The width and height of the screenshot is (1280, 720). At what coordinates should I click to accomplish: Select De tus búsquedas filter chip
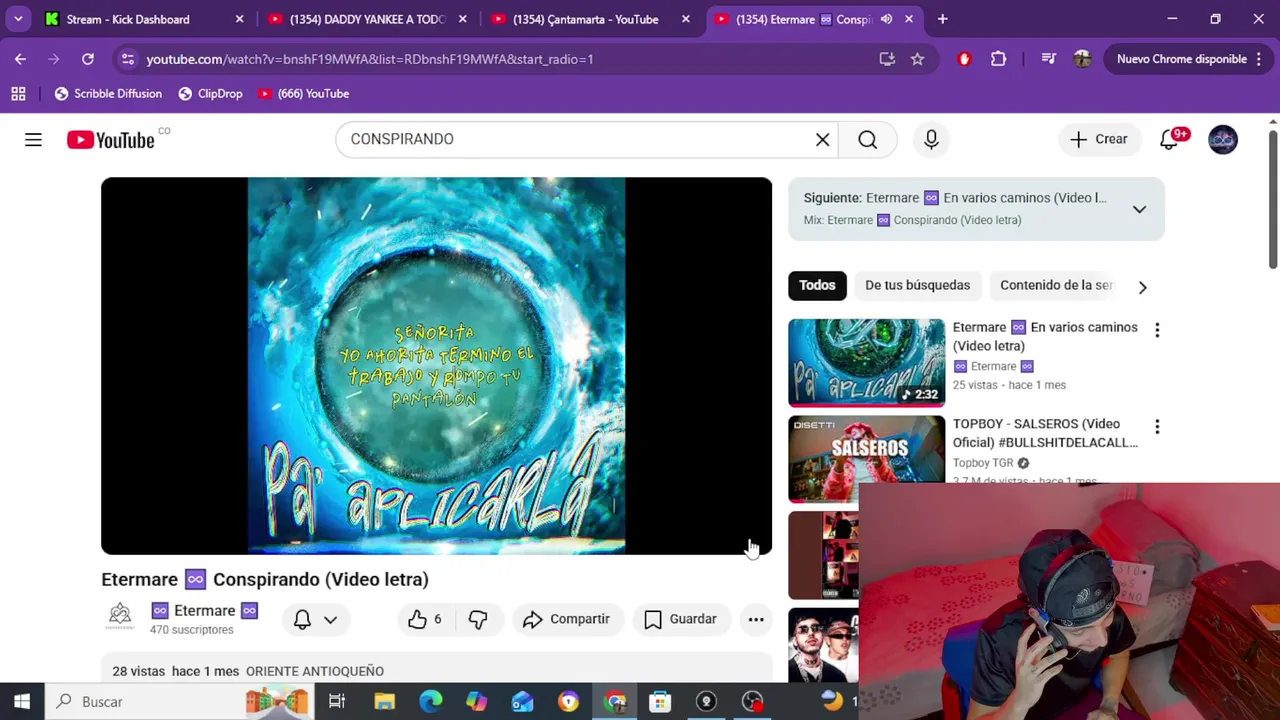point(917,285)
